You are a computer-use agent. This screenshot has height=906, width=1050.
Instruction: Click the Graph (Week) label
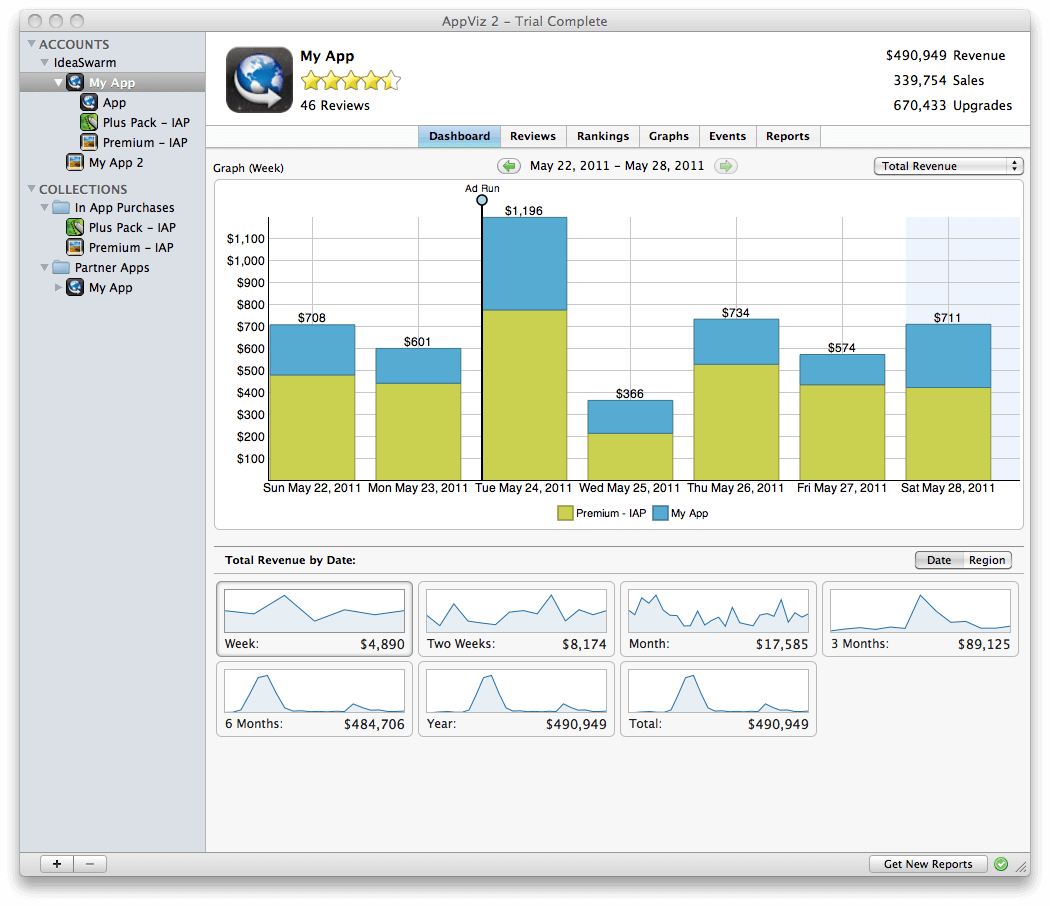point(248,168)
